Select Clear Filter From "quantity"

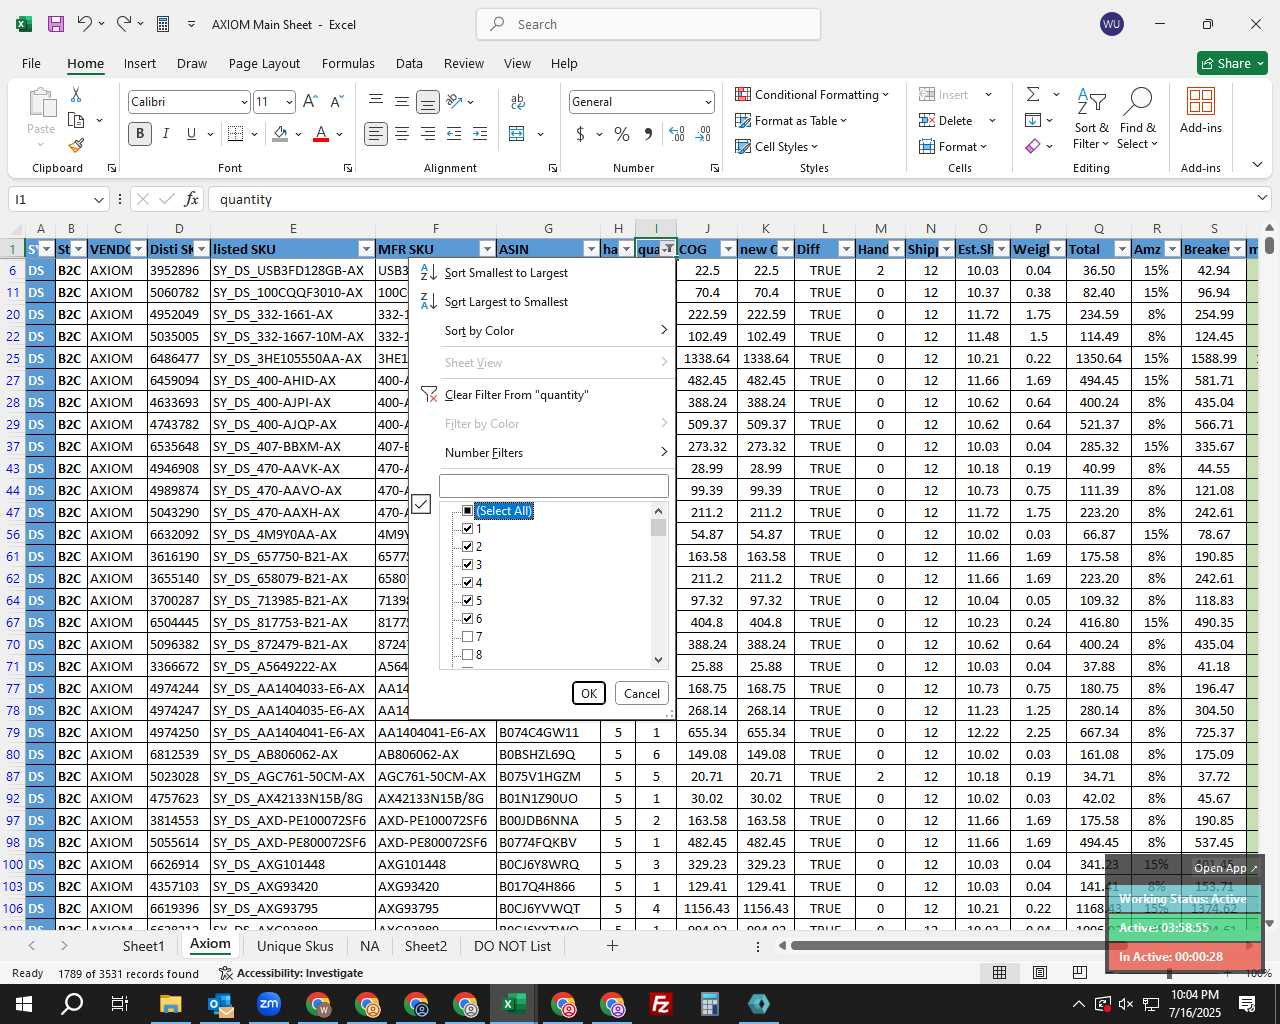click(x=516, y=394)
